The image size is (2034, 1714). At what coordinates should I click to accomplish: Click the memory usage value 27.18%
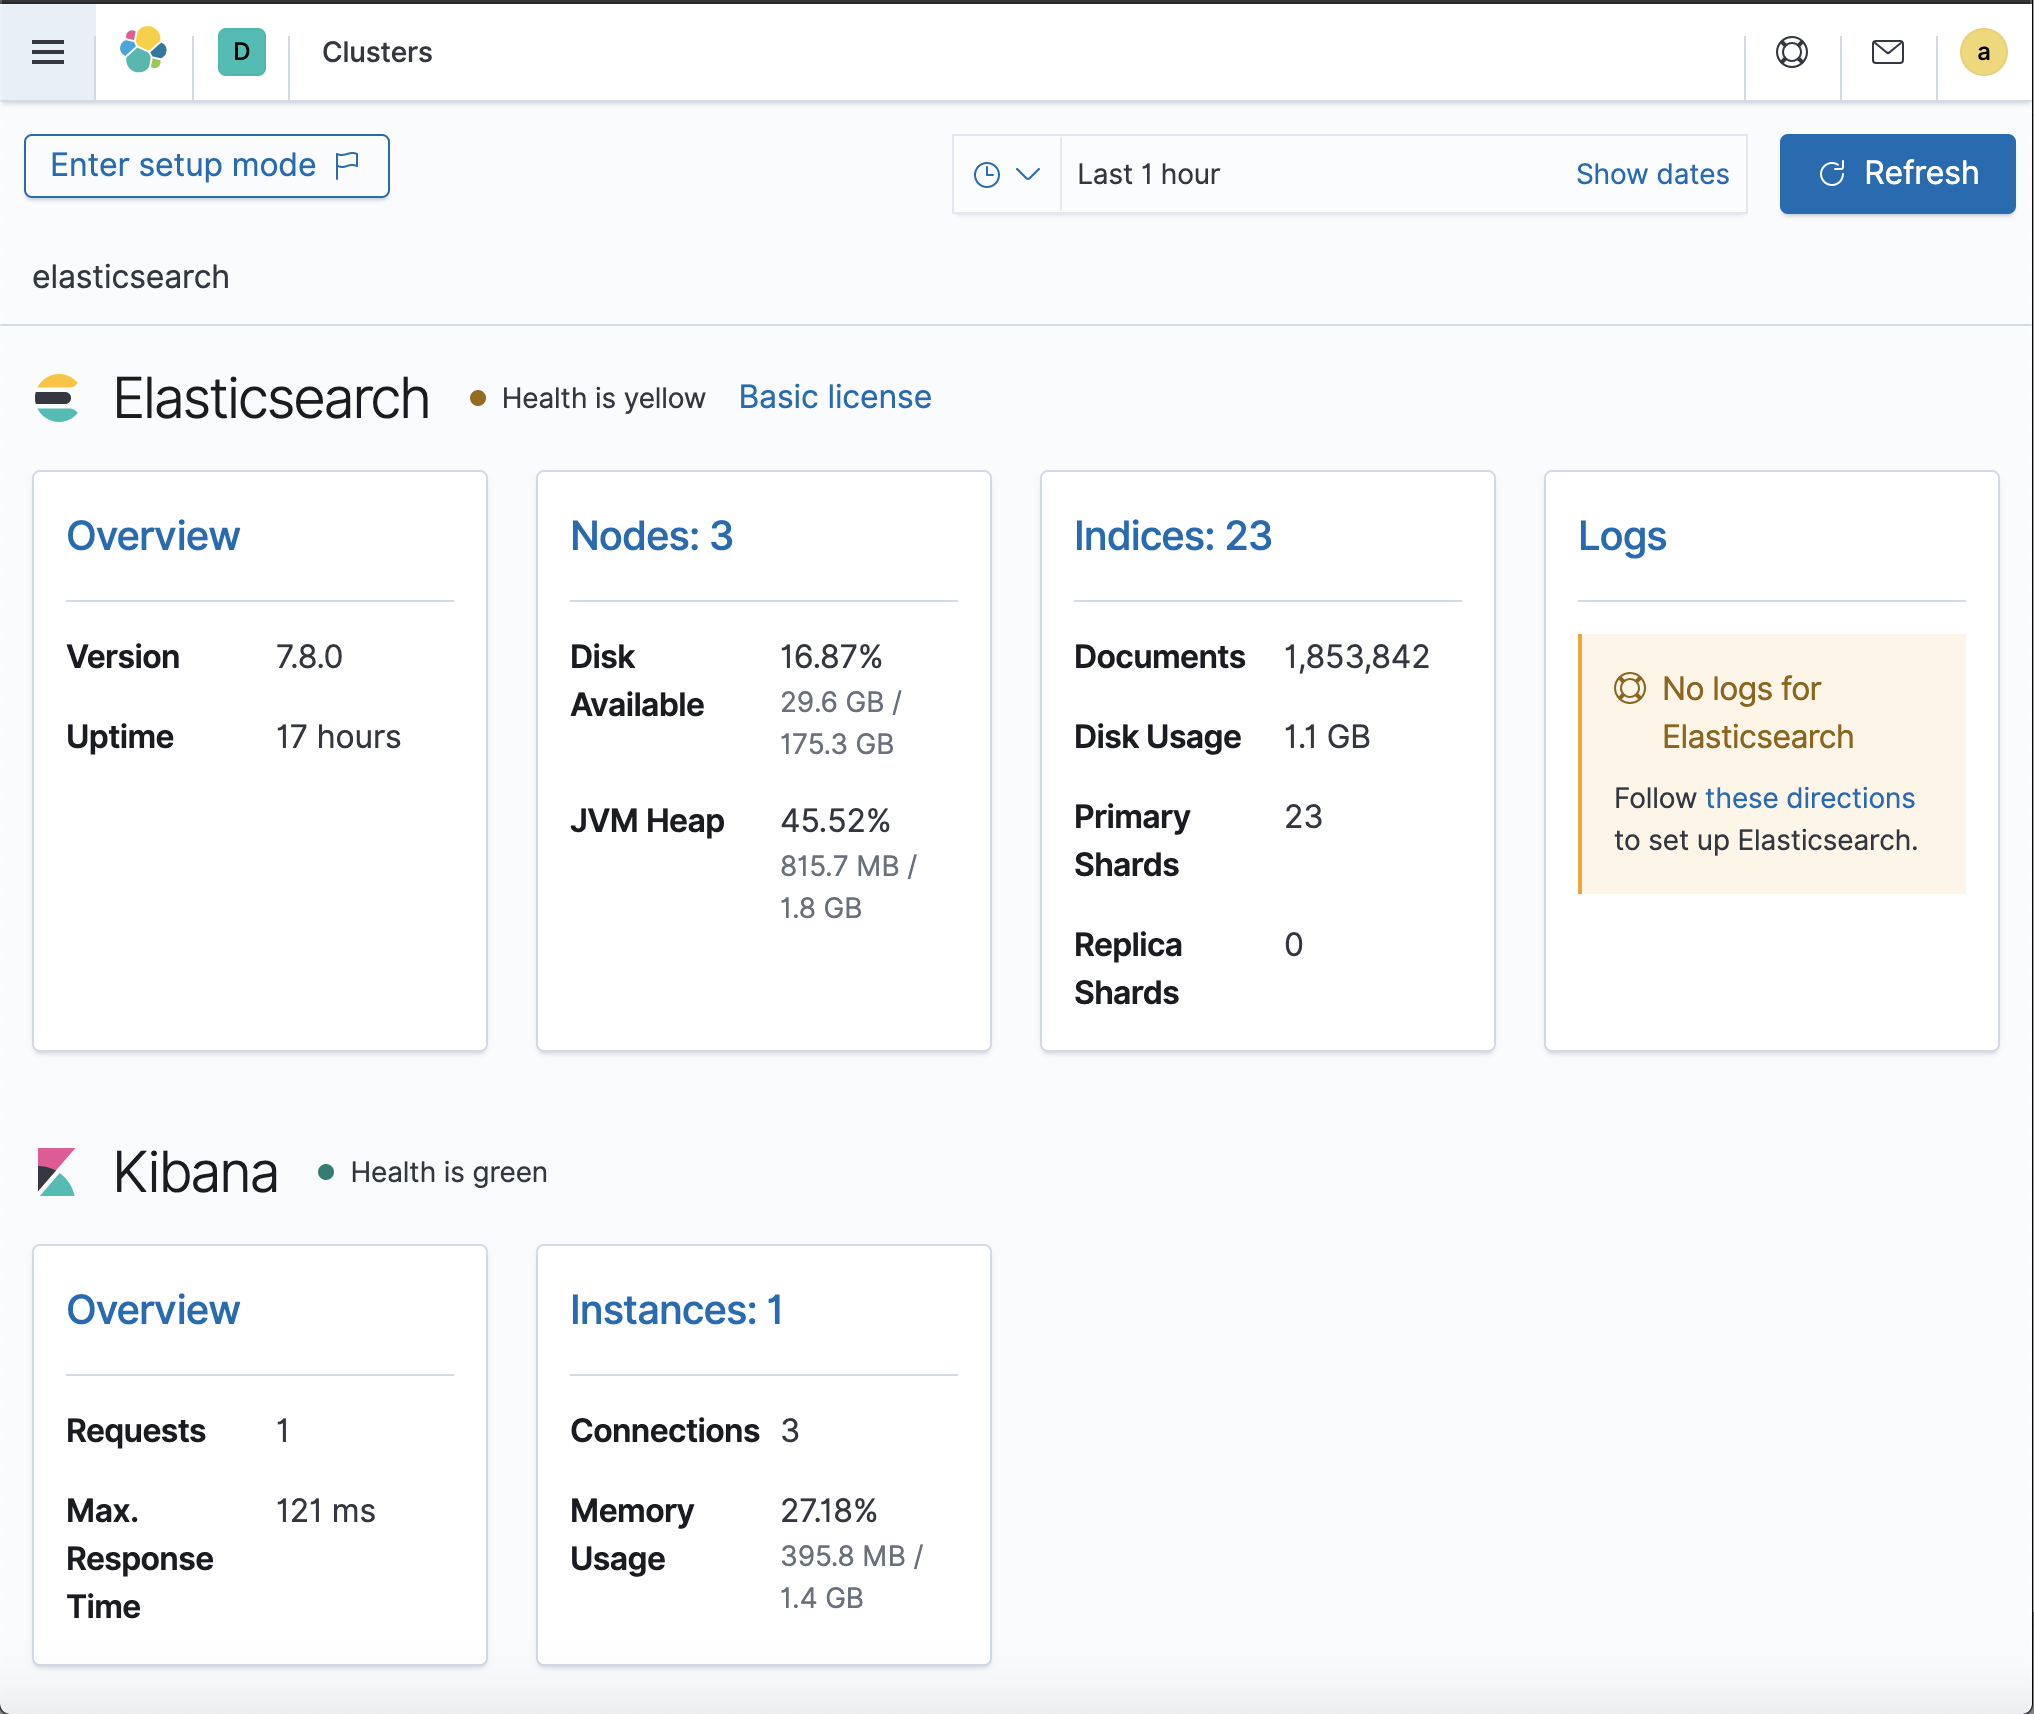coord(828,1511)
